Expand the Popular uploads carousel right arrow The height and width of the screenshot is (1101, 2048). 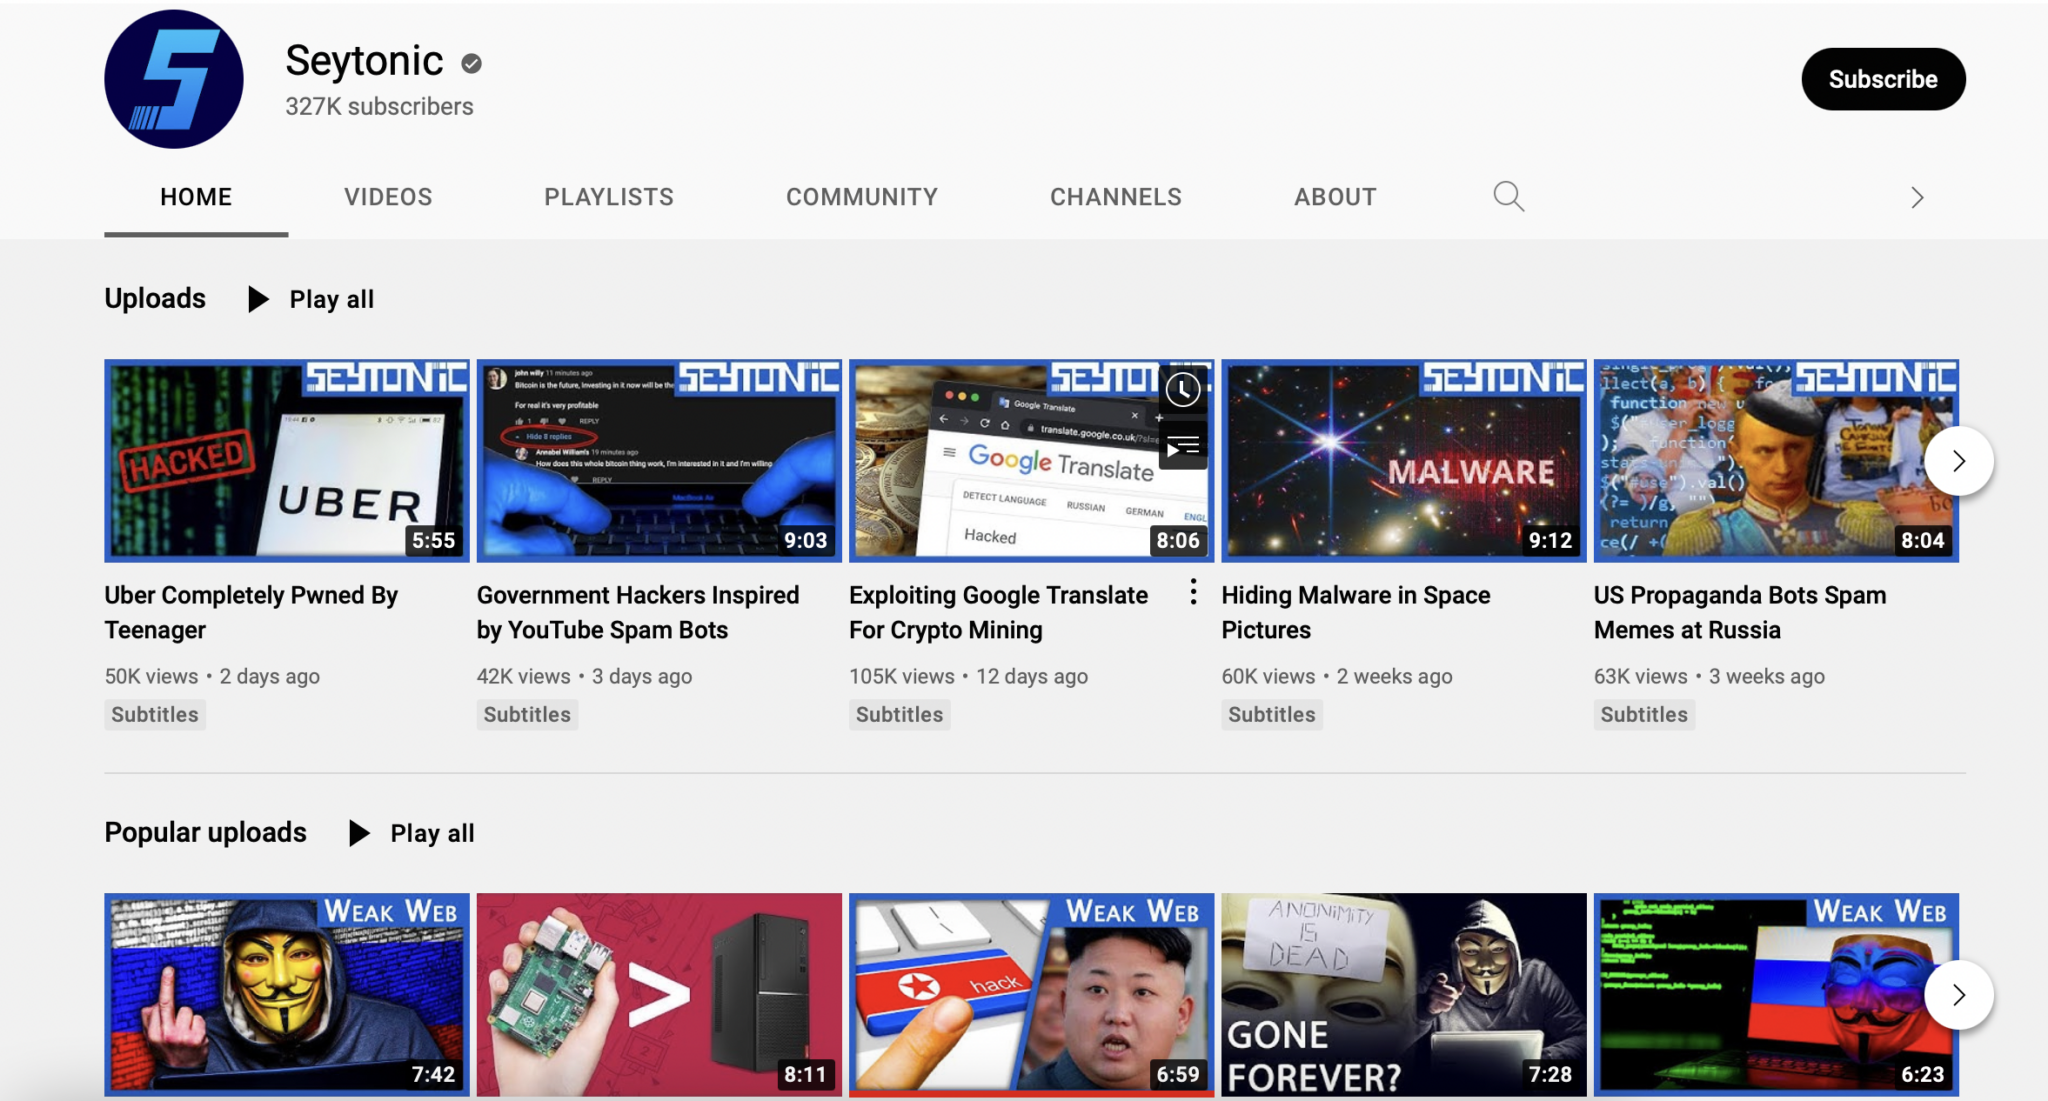1957,995
